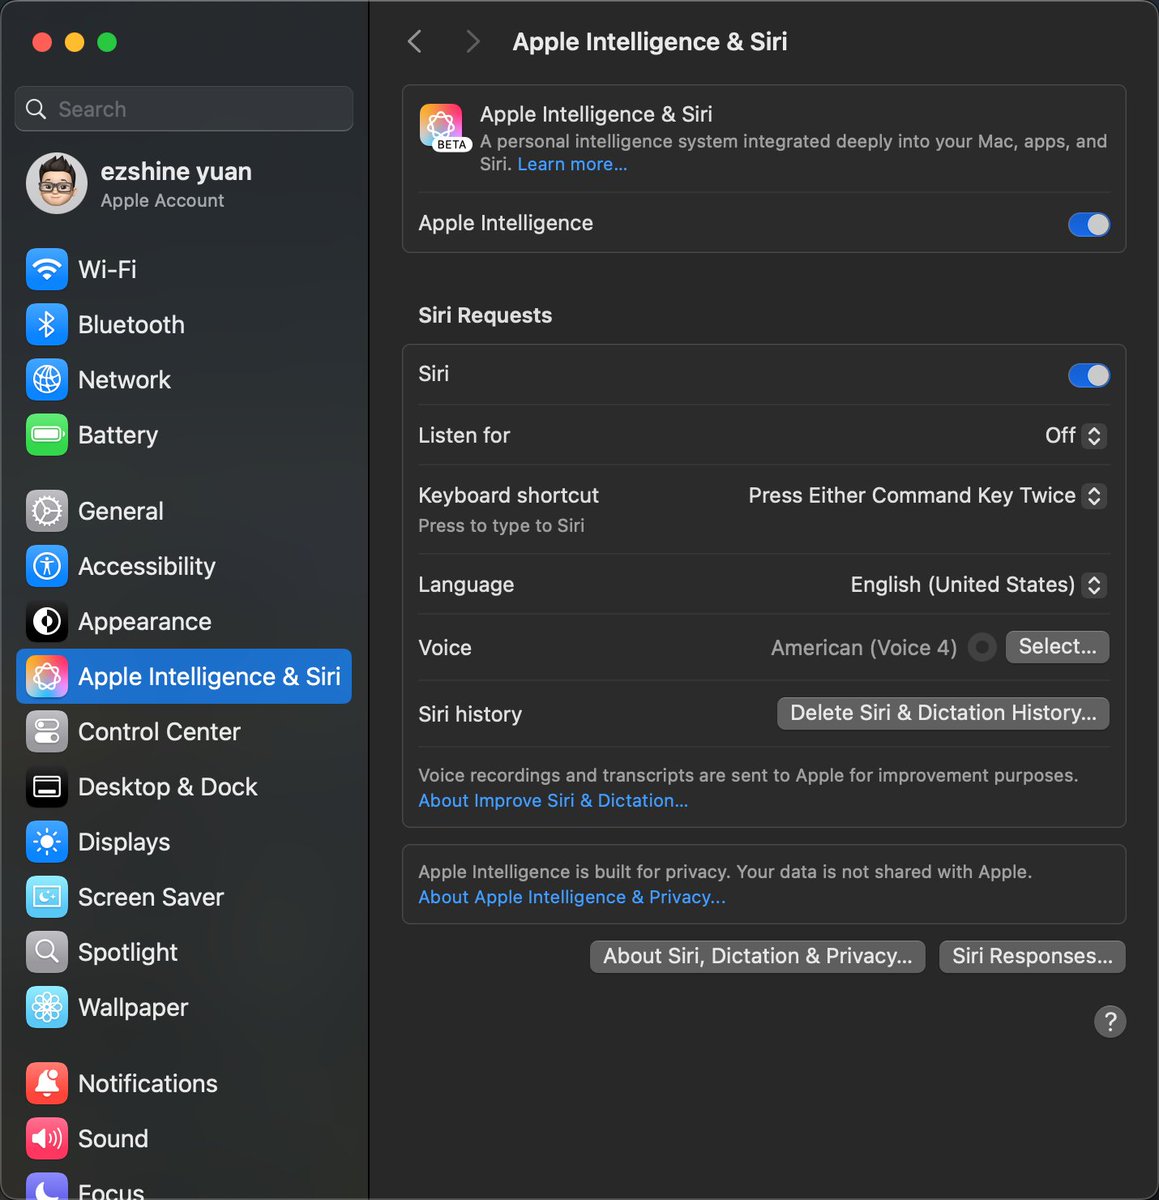Image resolution: width=1159 pixels, height=1200 pixels.
Task: Click the magnifier icon in Search field
Action: 37,109
